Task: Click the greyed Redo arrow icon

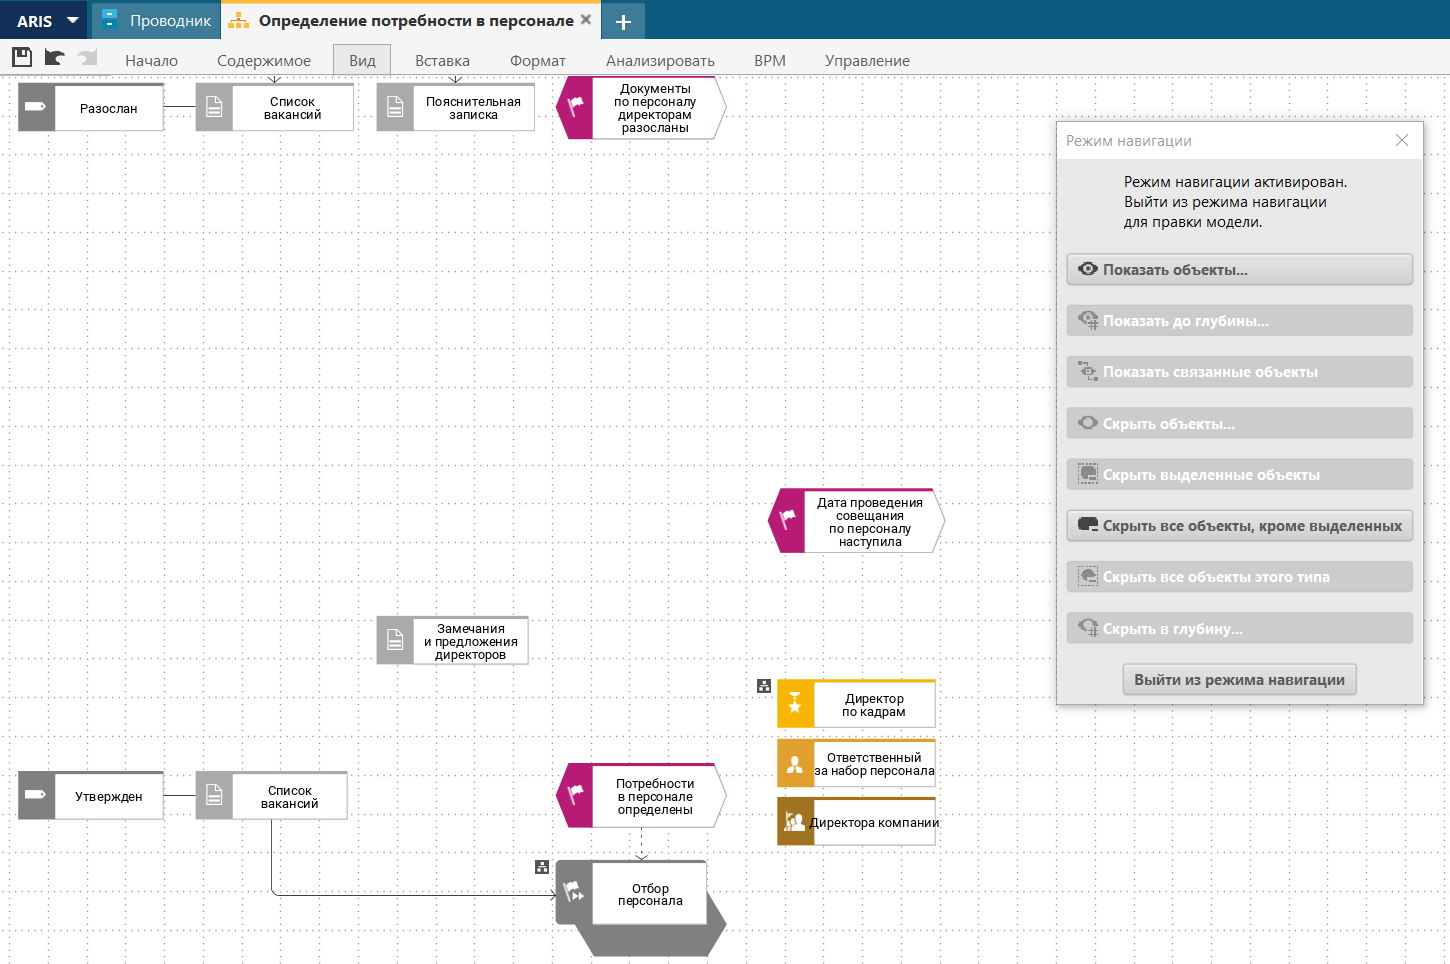Action: (88, 57)
